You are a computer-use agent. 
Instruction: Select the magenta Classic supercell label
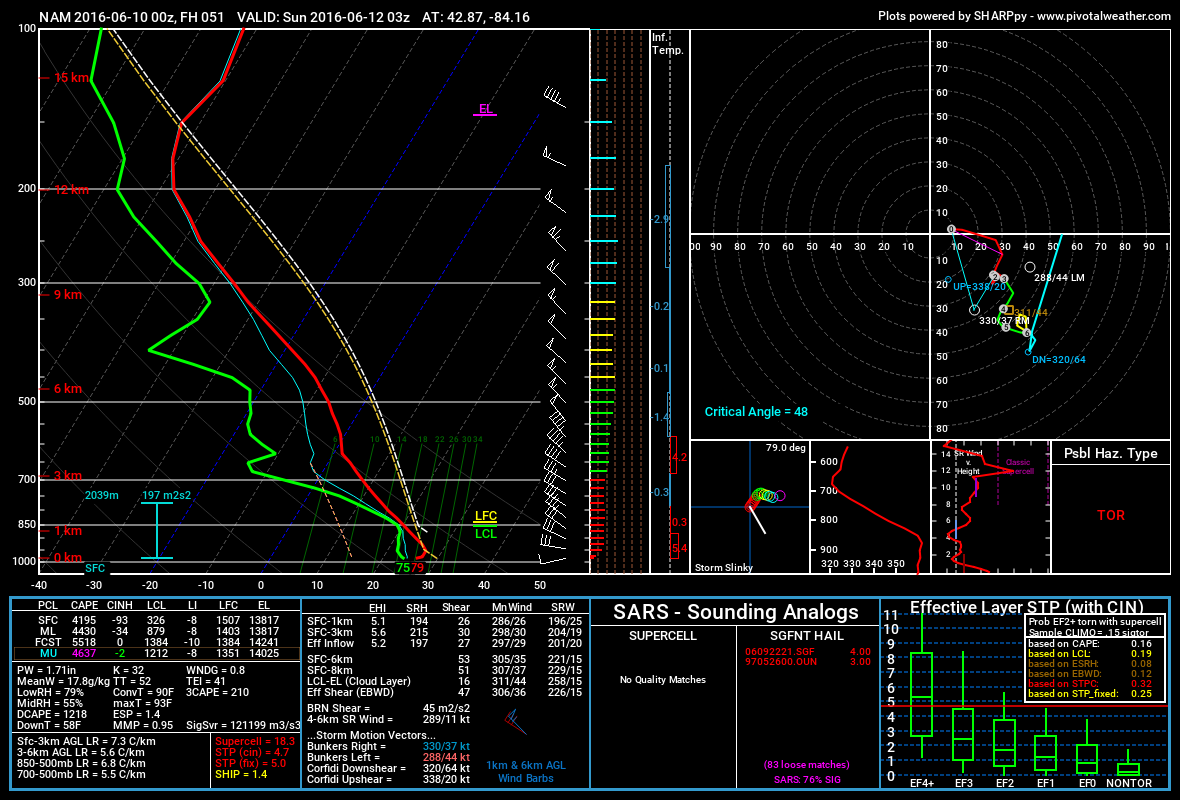[x=1017, y=467]
